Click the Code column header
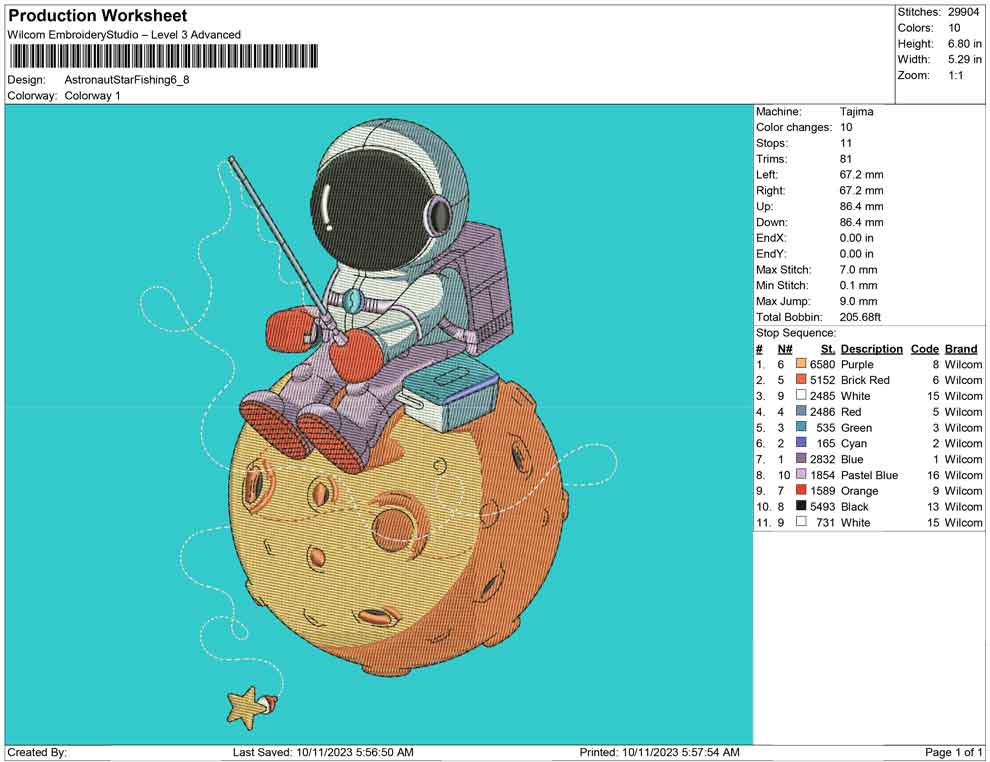 click(924, 349)
